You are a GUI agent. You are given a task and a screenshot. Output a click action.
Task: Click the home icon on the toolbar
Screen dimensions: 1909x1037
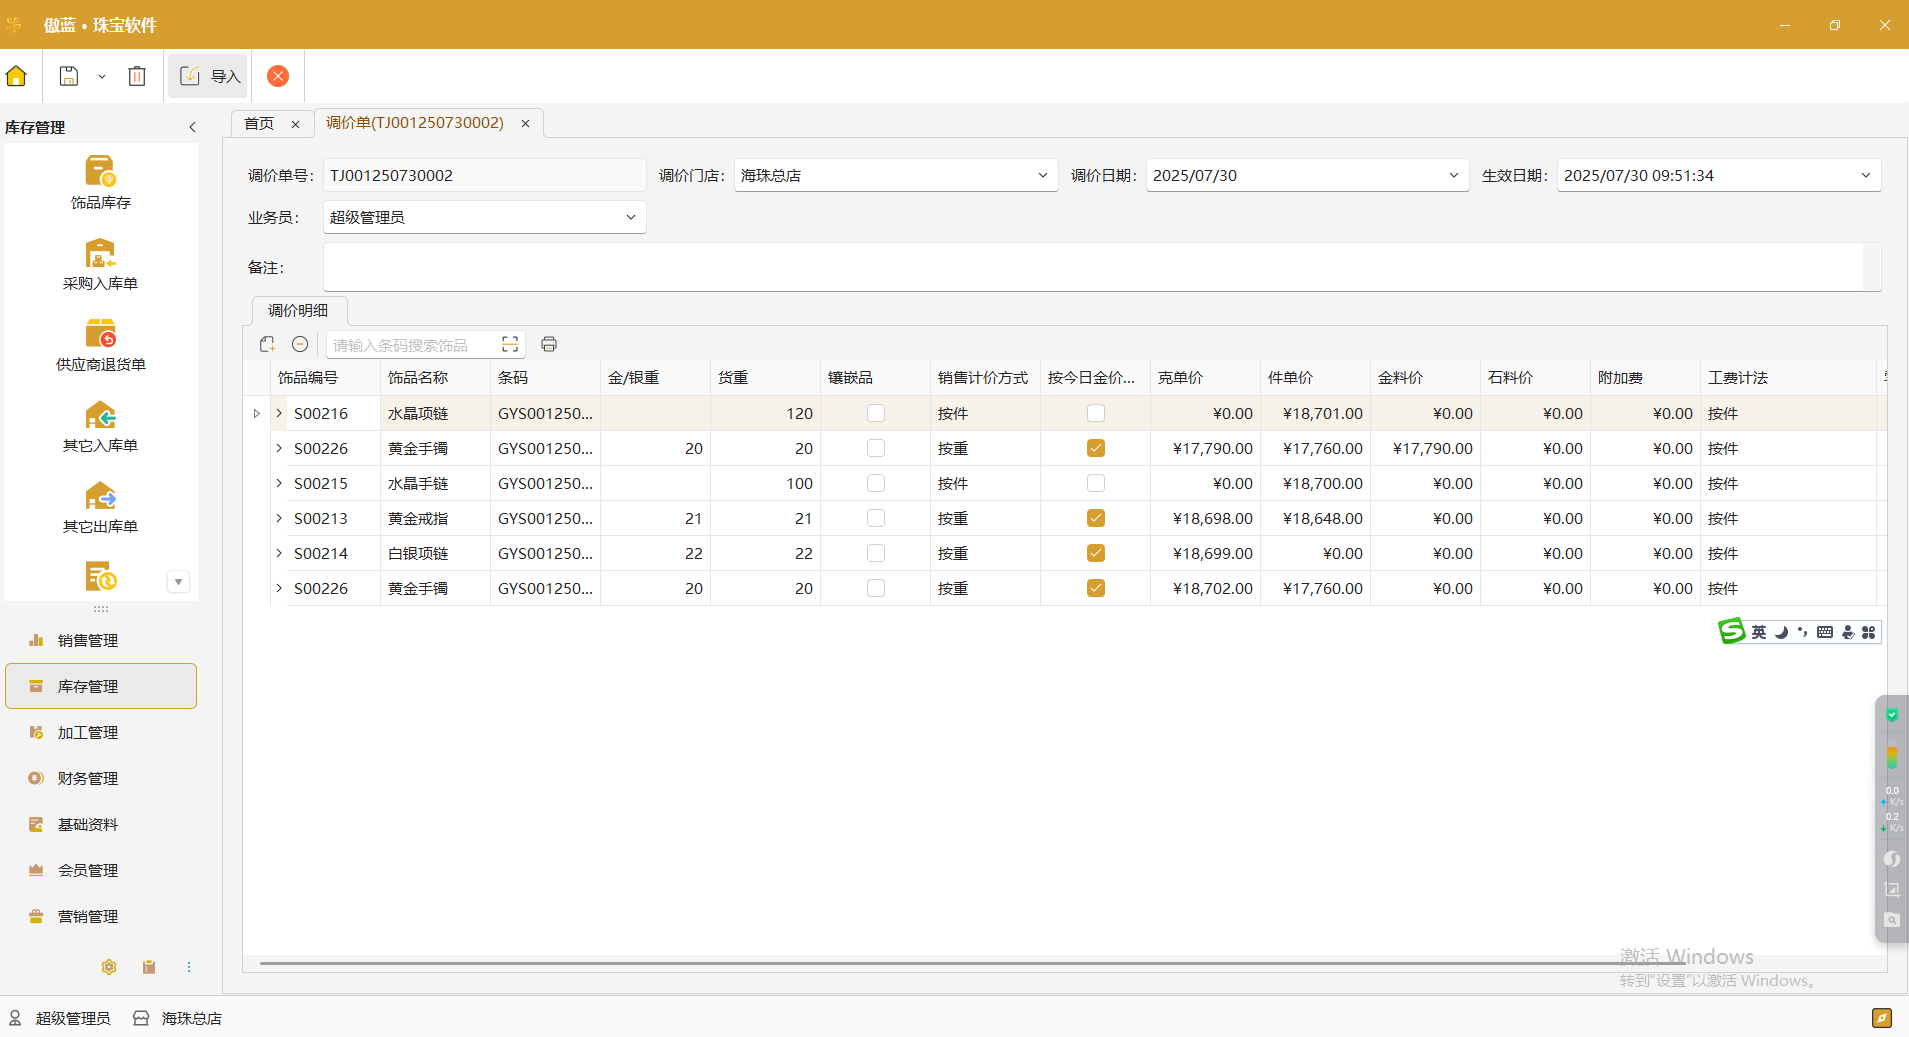(x=16, y=75)
